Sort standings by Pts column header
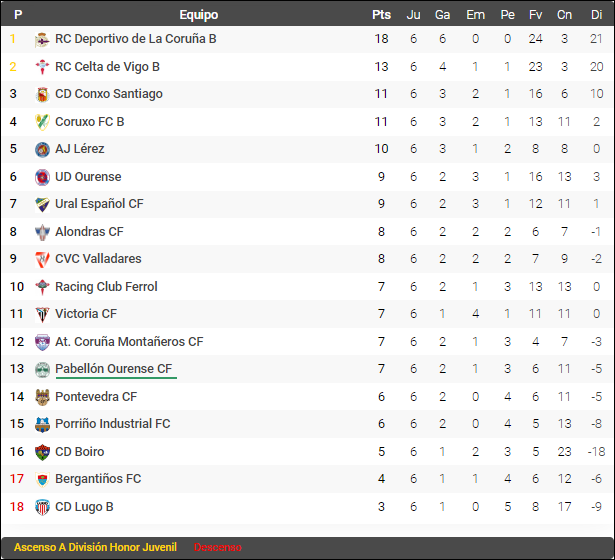615x560 pixels. tap(381, 15)
